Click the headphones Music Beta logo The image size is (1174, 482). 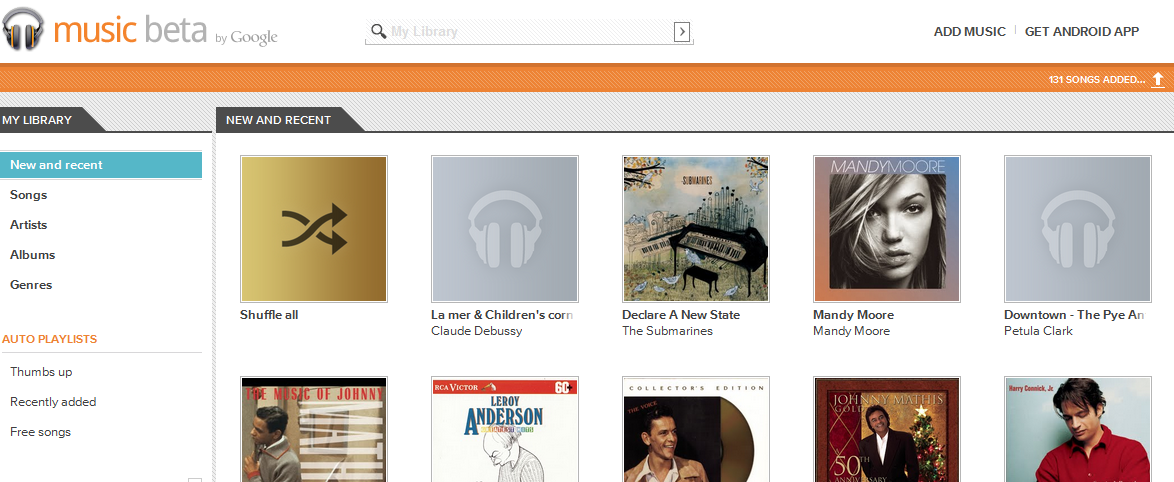(x=23, y=28)
